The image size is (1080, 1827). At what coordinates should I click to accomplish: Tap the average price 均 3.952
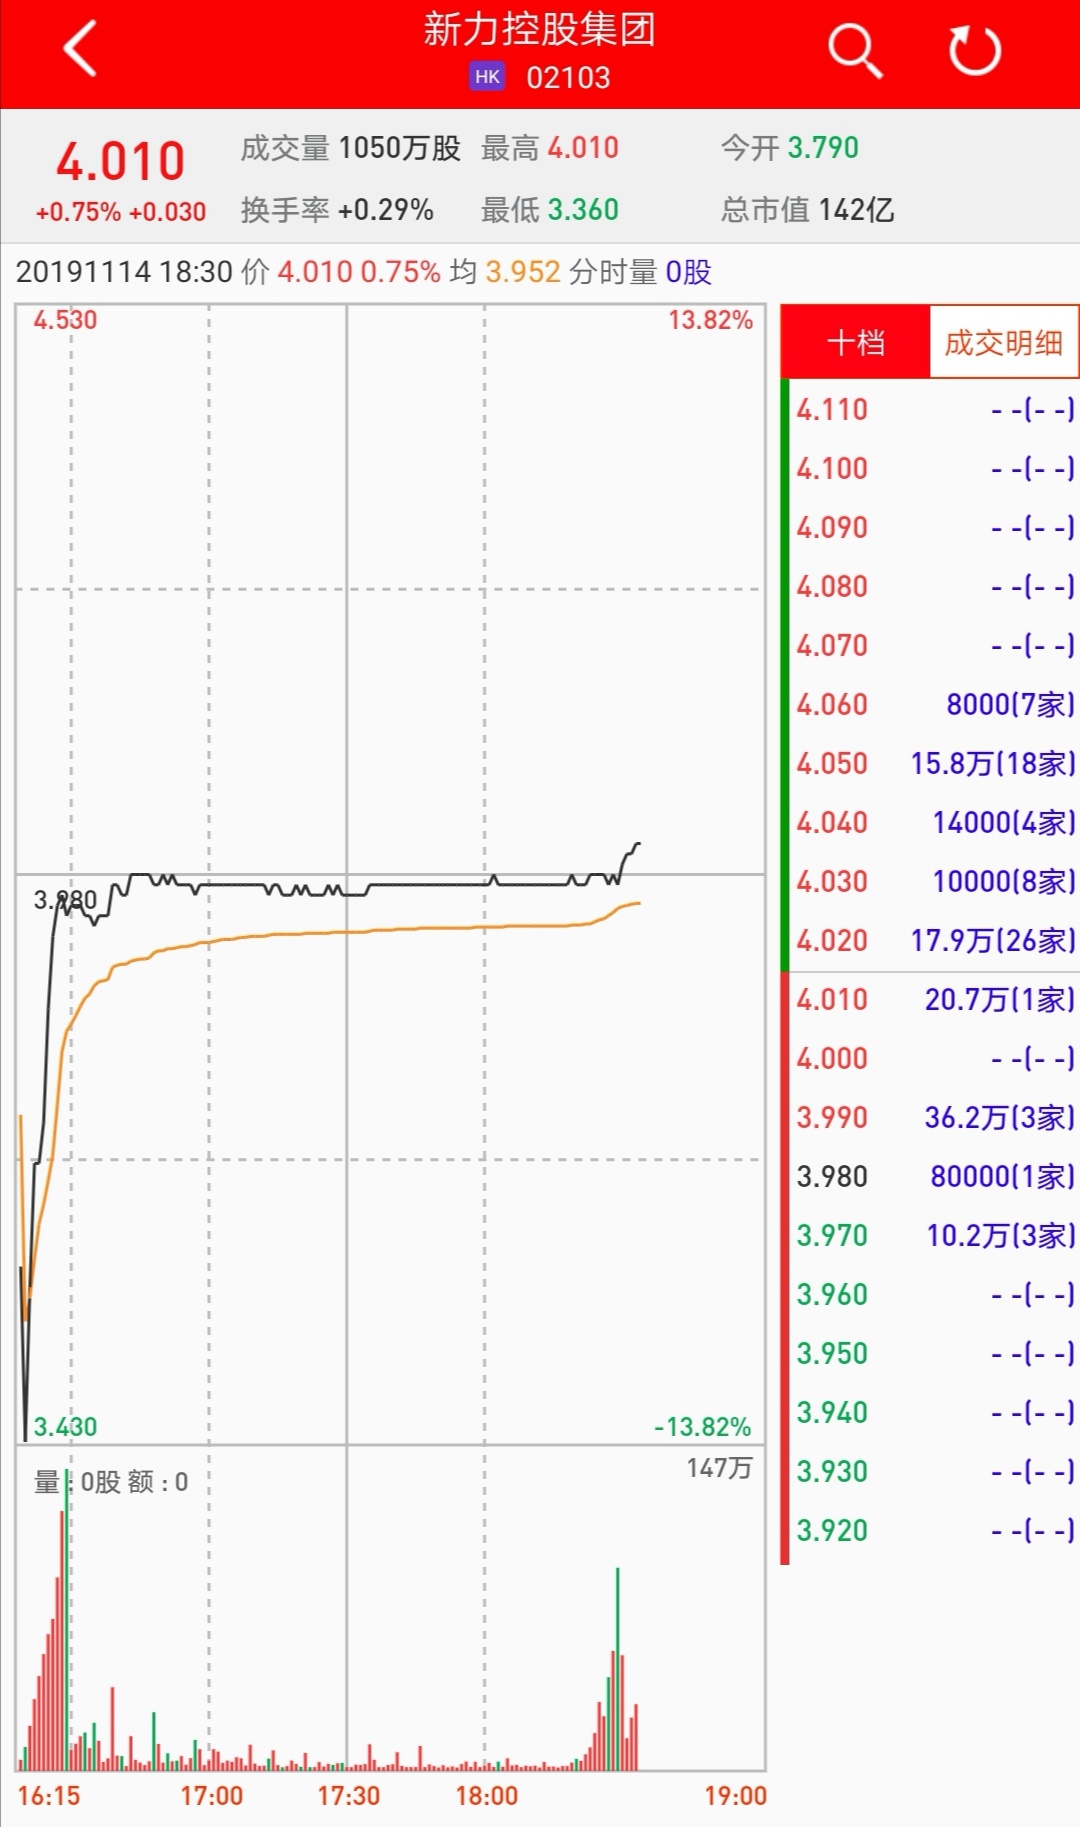point(505,272)
